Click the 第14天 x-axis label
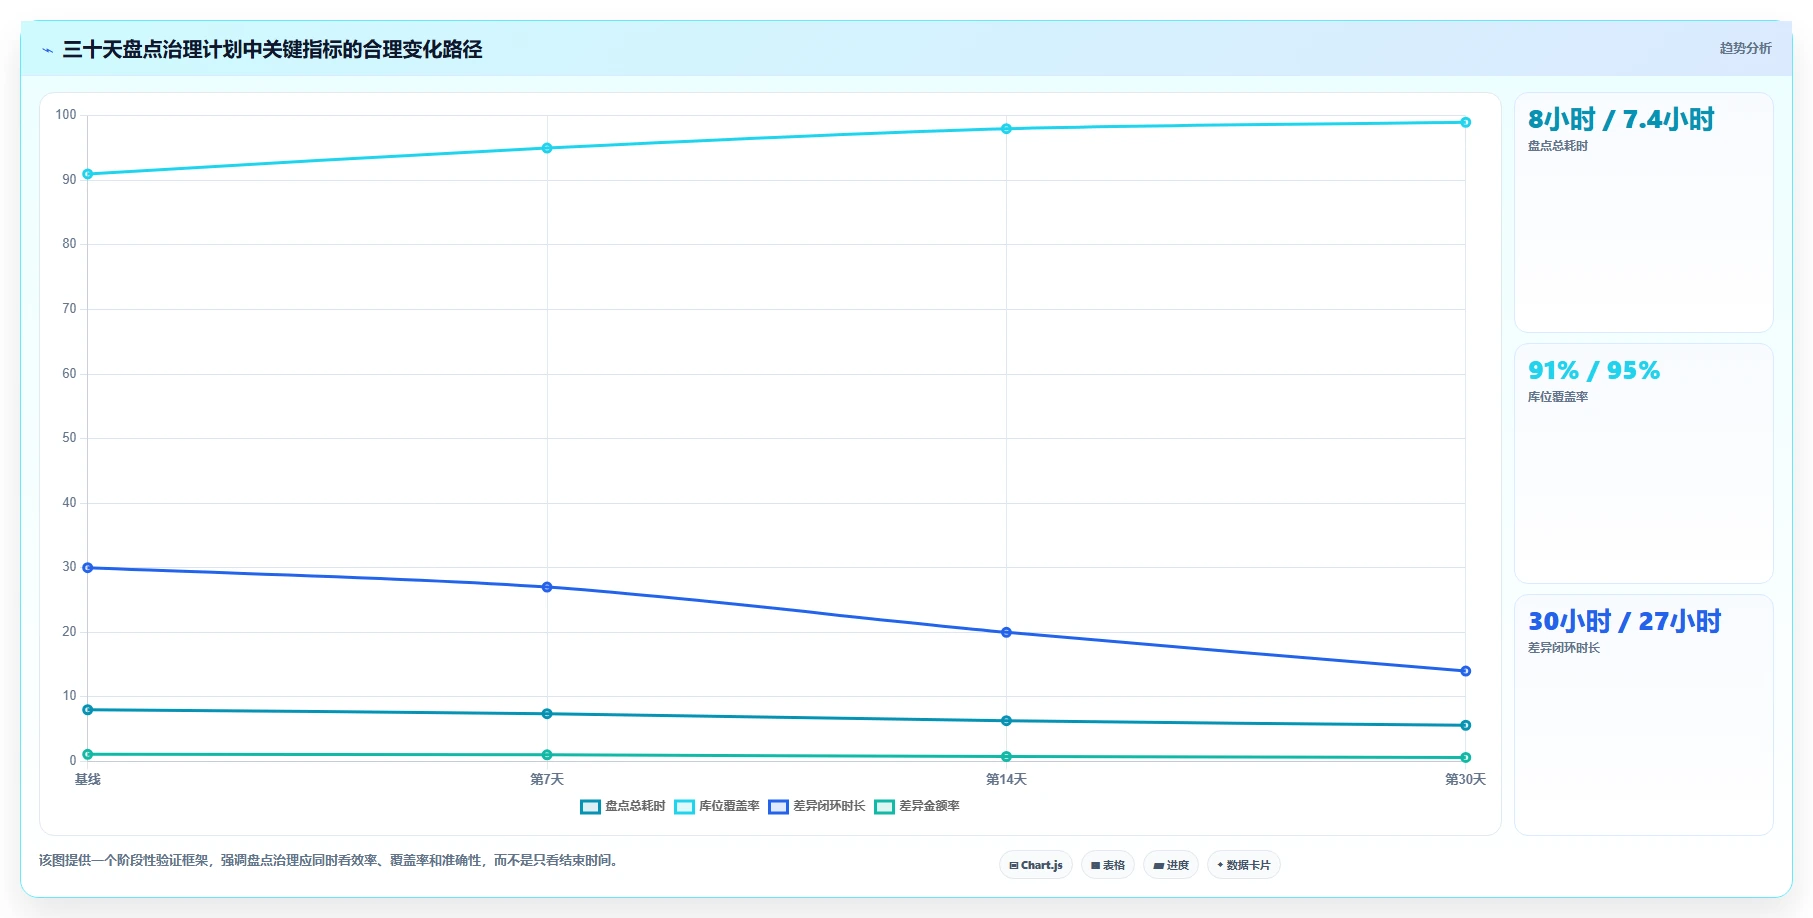The height and width of the screenshot is (918, 1813). pos(1006,779)
